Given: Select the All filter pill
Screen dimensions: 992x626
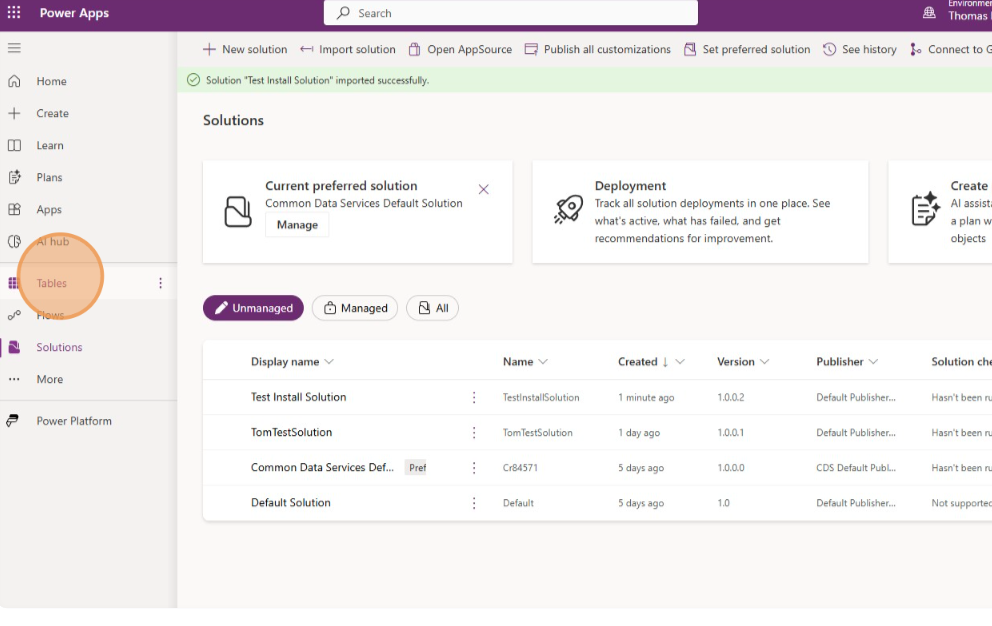Looking at the screenshot, I should click(x=433, y=308).
